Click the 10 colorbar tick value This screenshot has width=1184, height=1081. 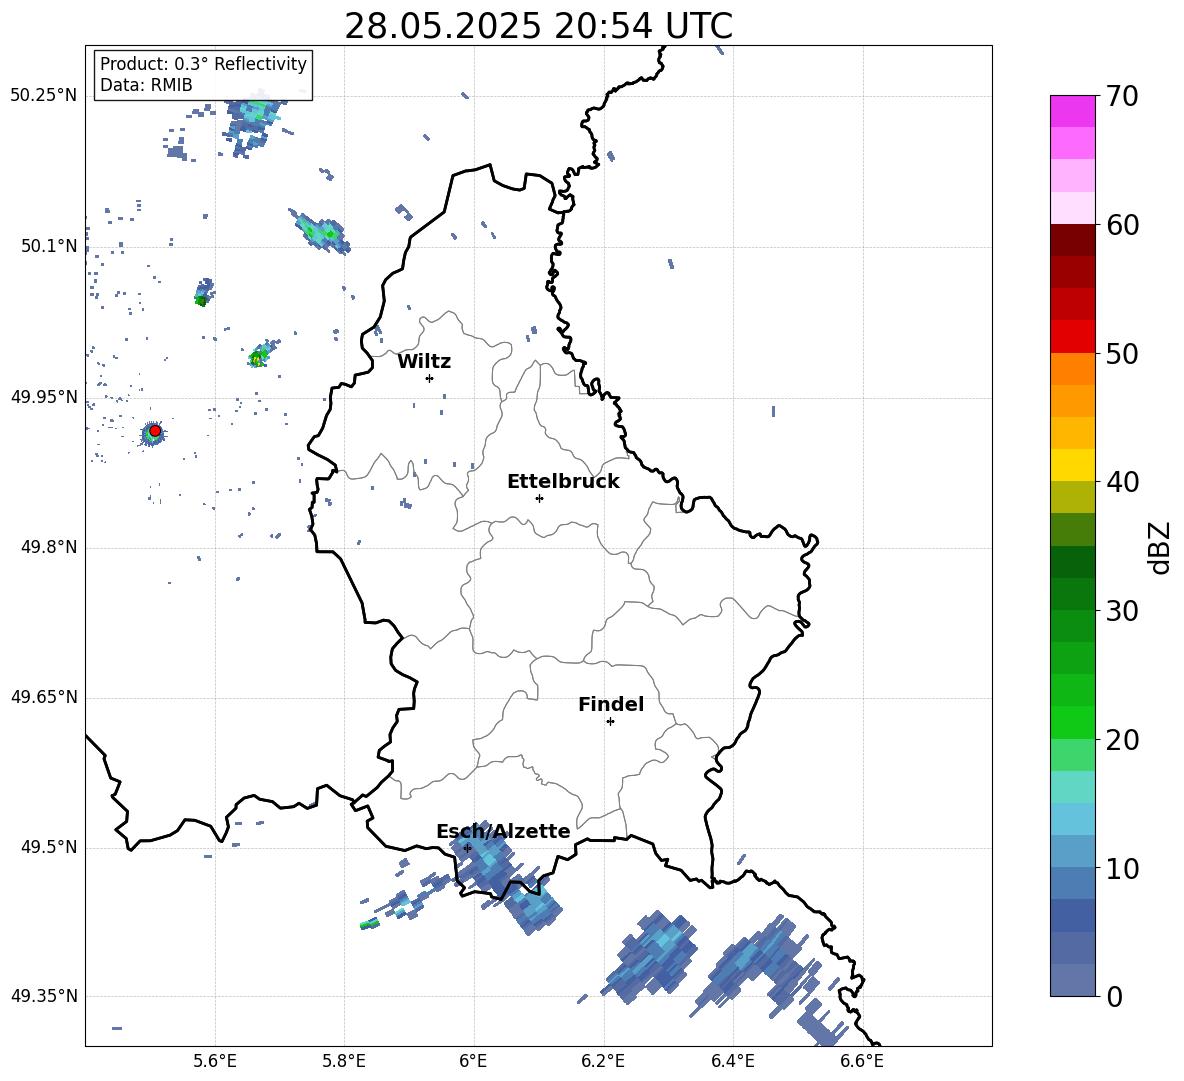coord(1122,868)
